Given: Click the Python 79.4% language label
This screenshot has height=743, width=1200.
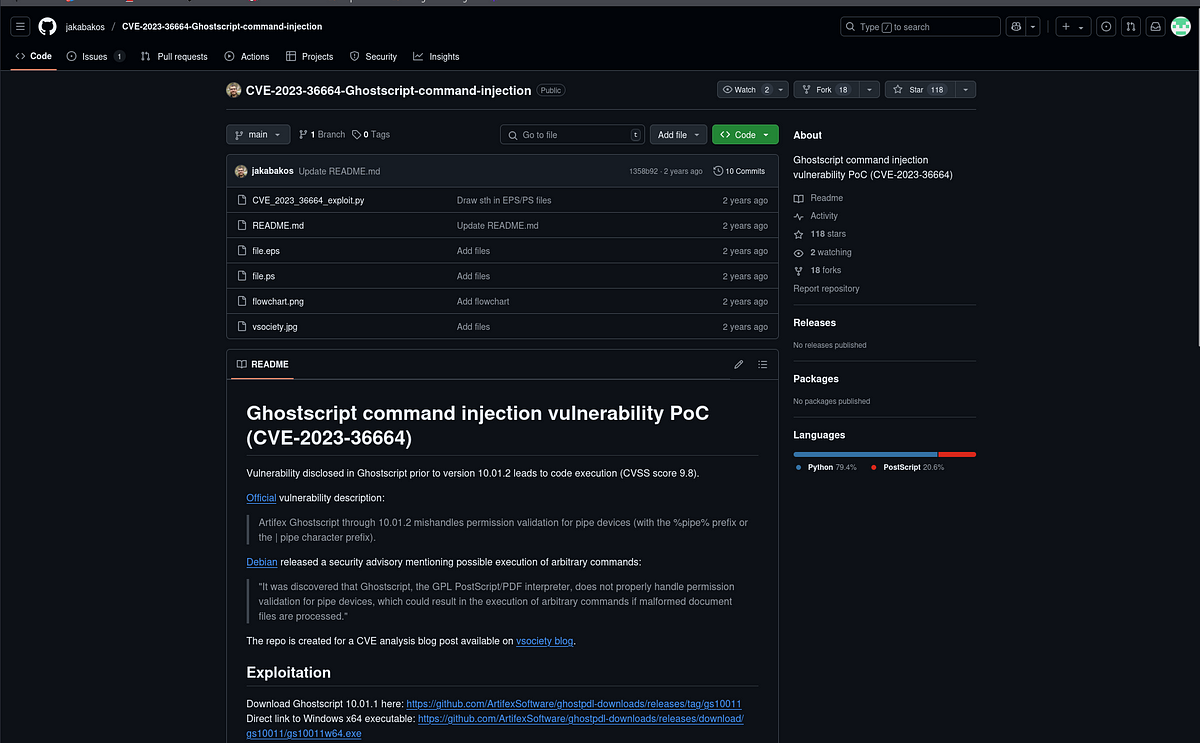Looking at the screenshot, I should [826, 467].
